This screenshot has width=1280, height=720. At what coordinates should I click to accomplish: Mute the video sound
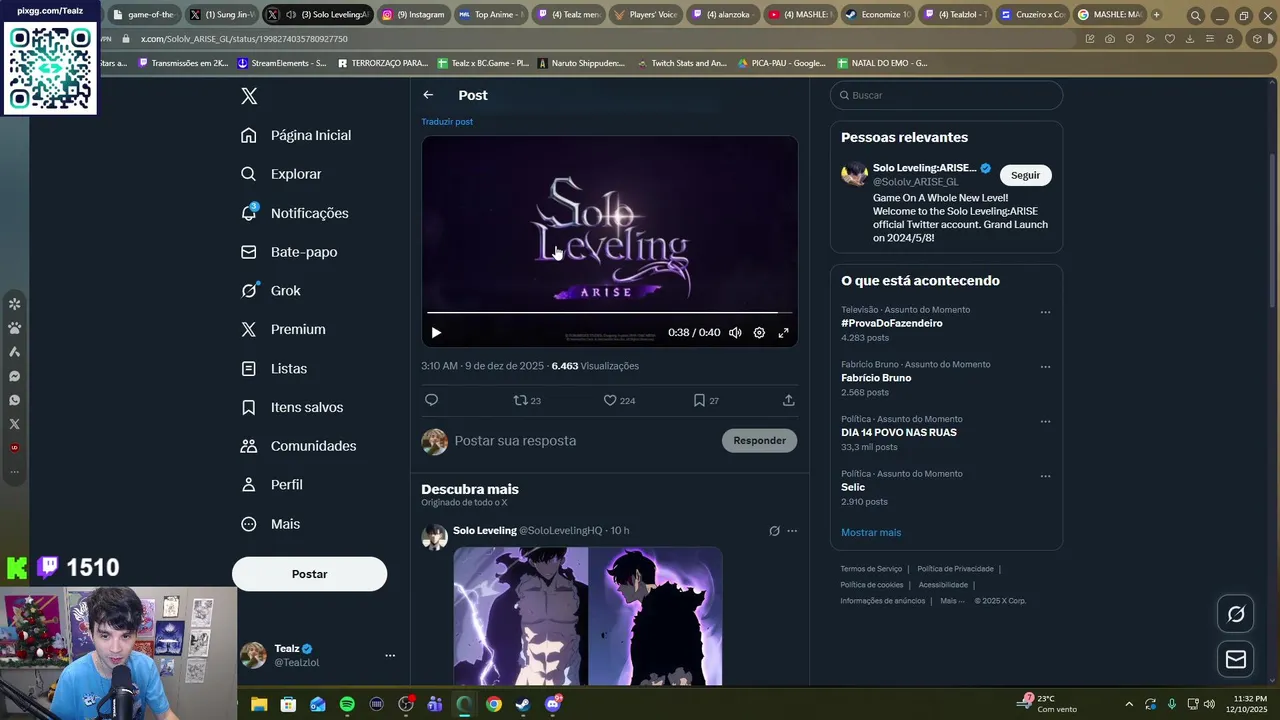pos(735,333)
